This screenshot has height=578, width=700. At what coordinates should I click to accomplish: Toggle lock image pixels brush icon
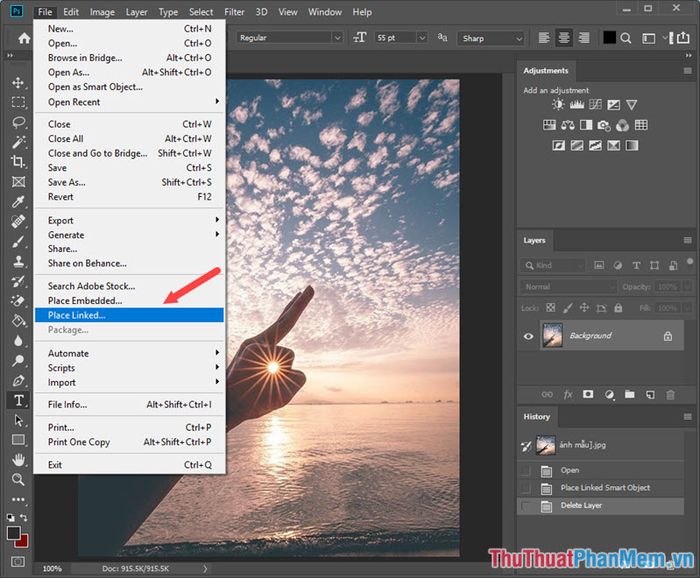pyautogui.click(x=567, y=308)
